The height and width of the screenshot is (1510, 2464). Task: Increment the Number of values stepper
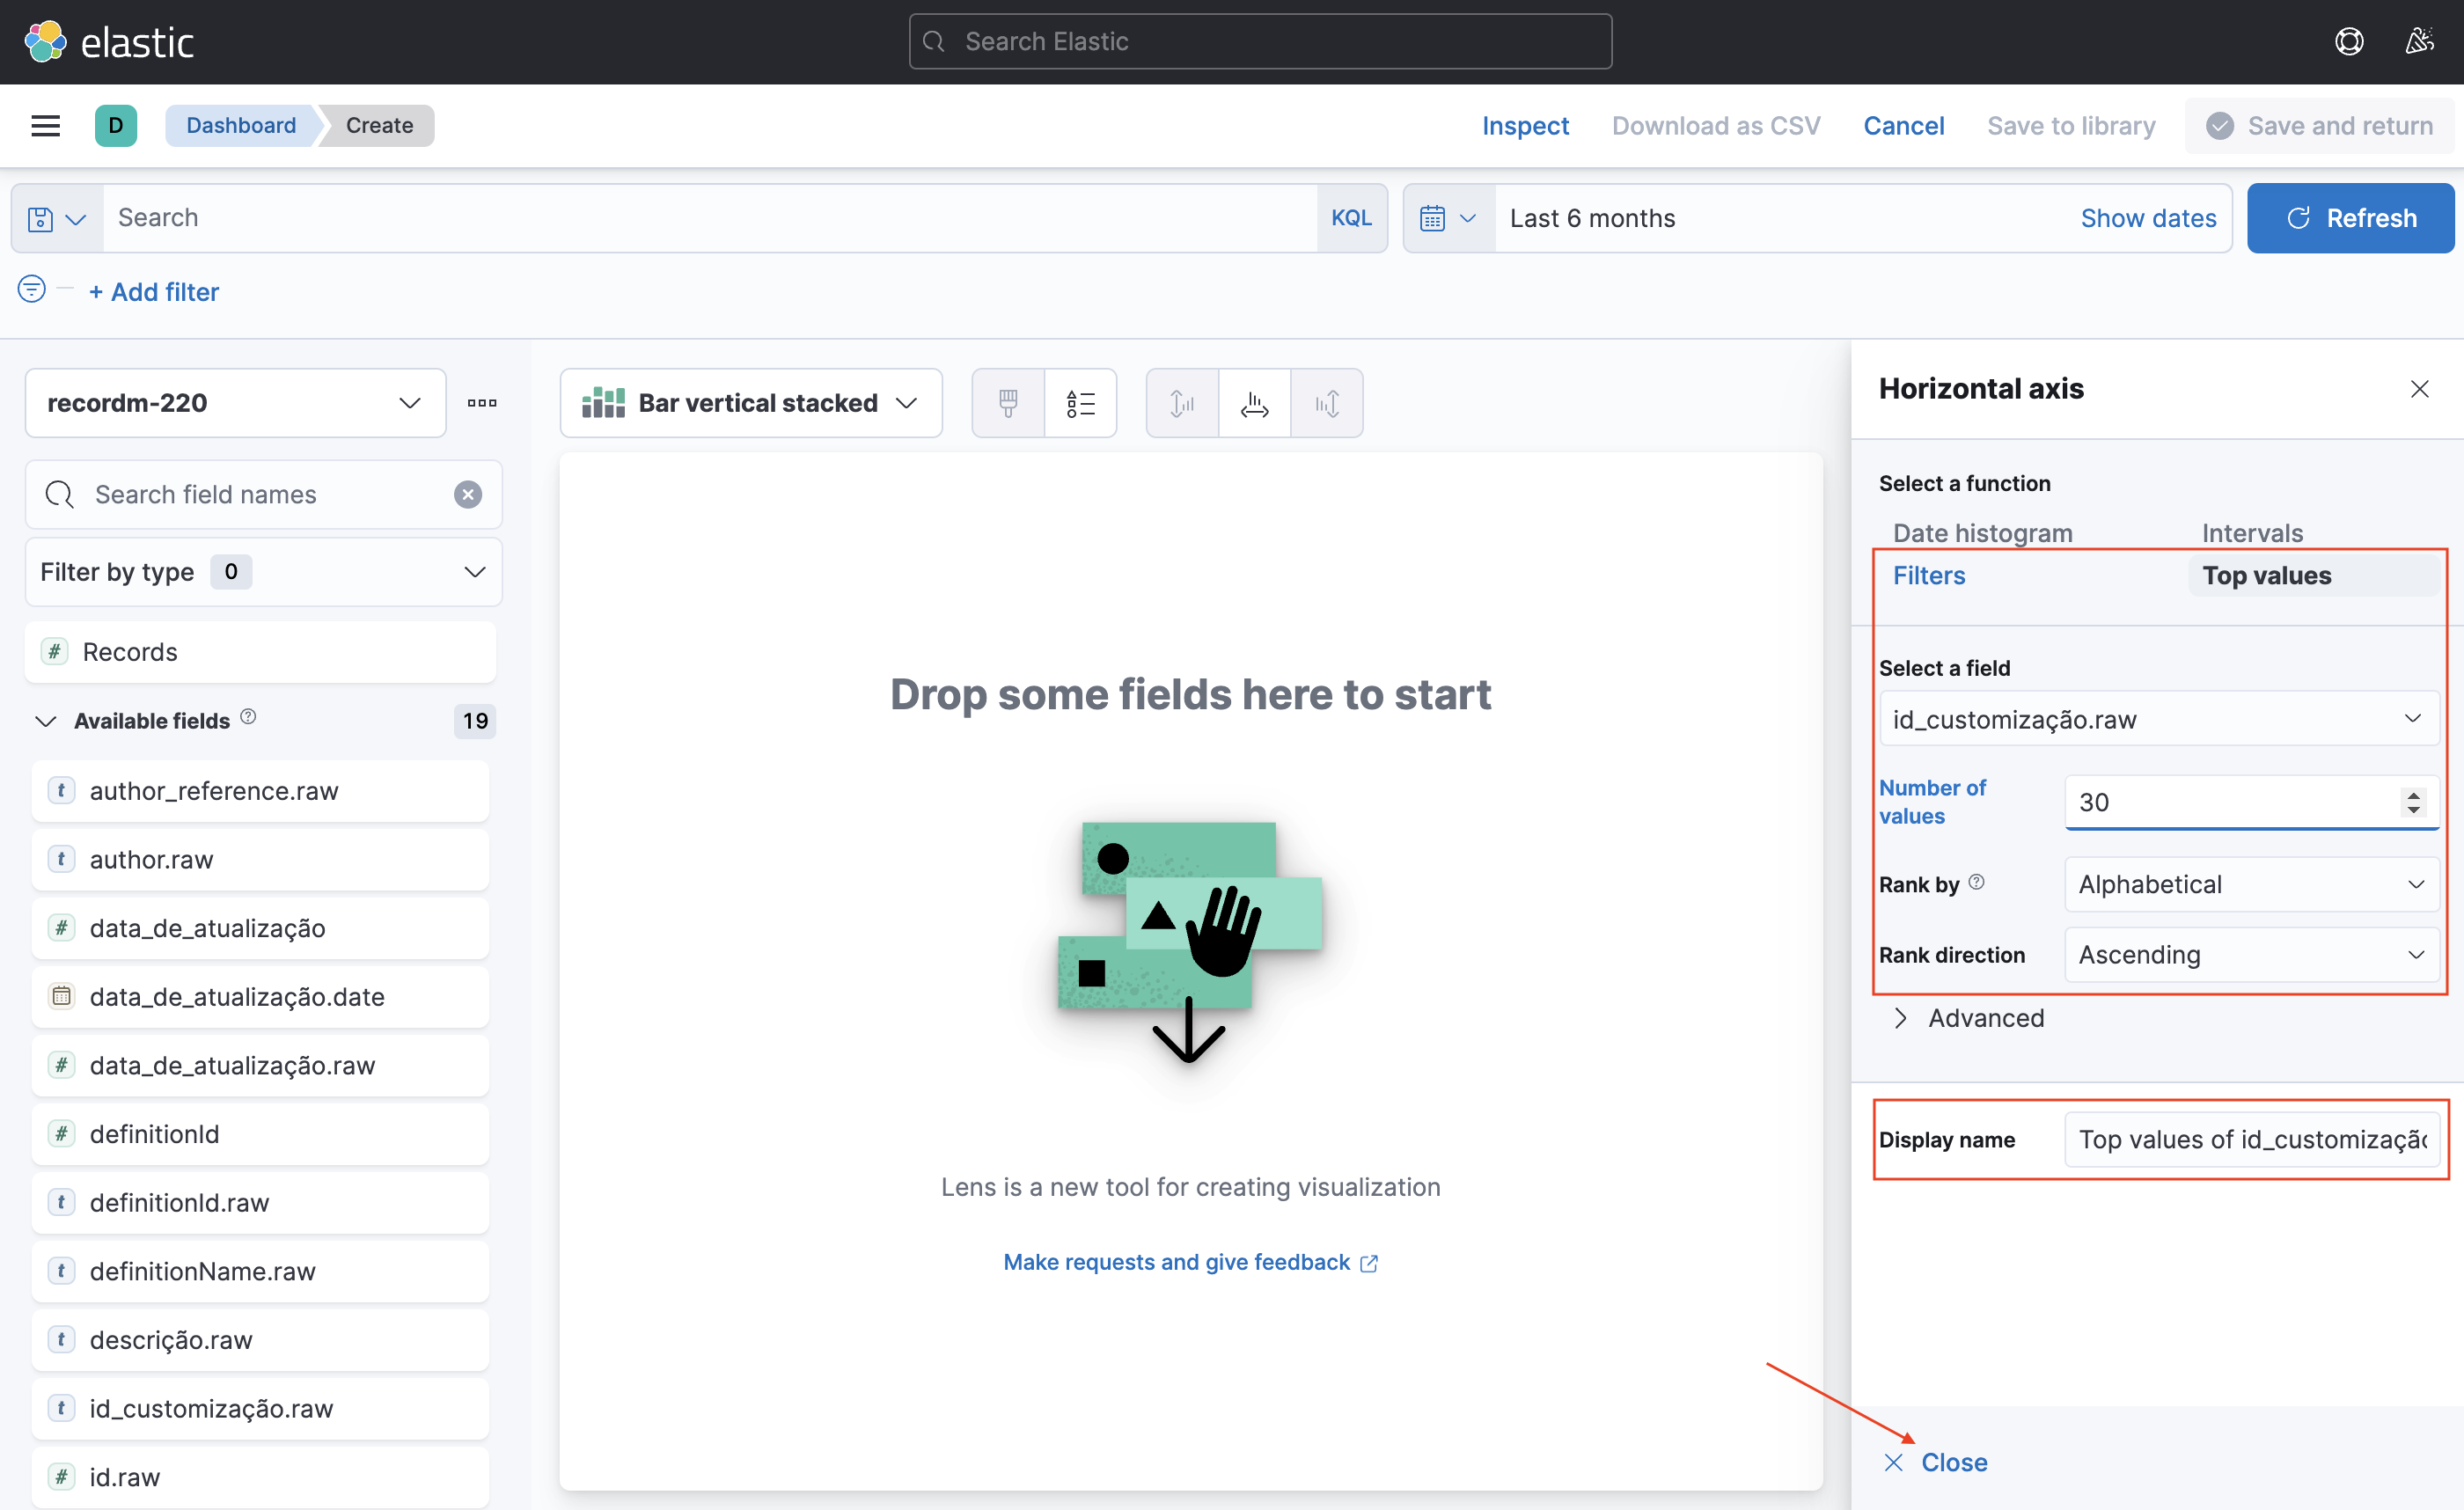click(x=2414, y=795)
